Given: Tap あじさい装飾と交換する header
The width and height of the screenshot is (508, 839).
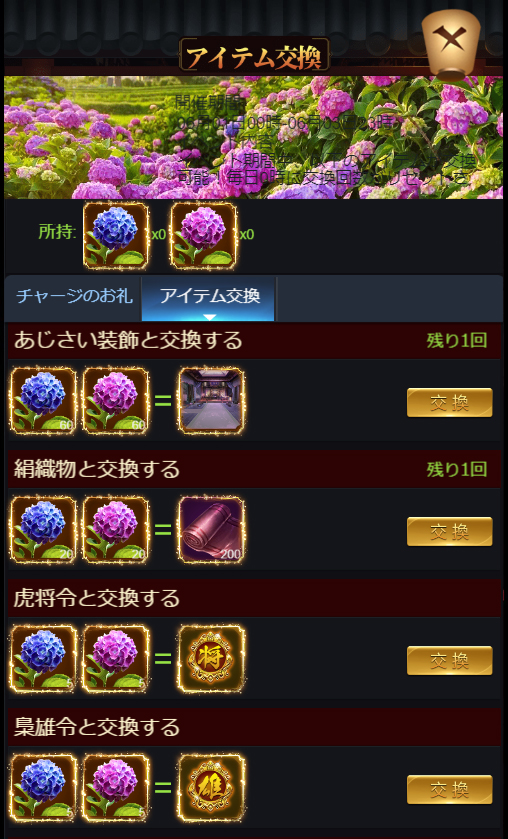Looking at the screenshot, I should click(x=128, y=340).
